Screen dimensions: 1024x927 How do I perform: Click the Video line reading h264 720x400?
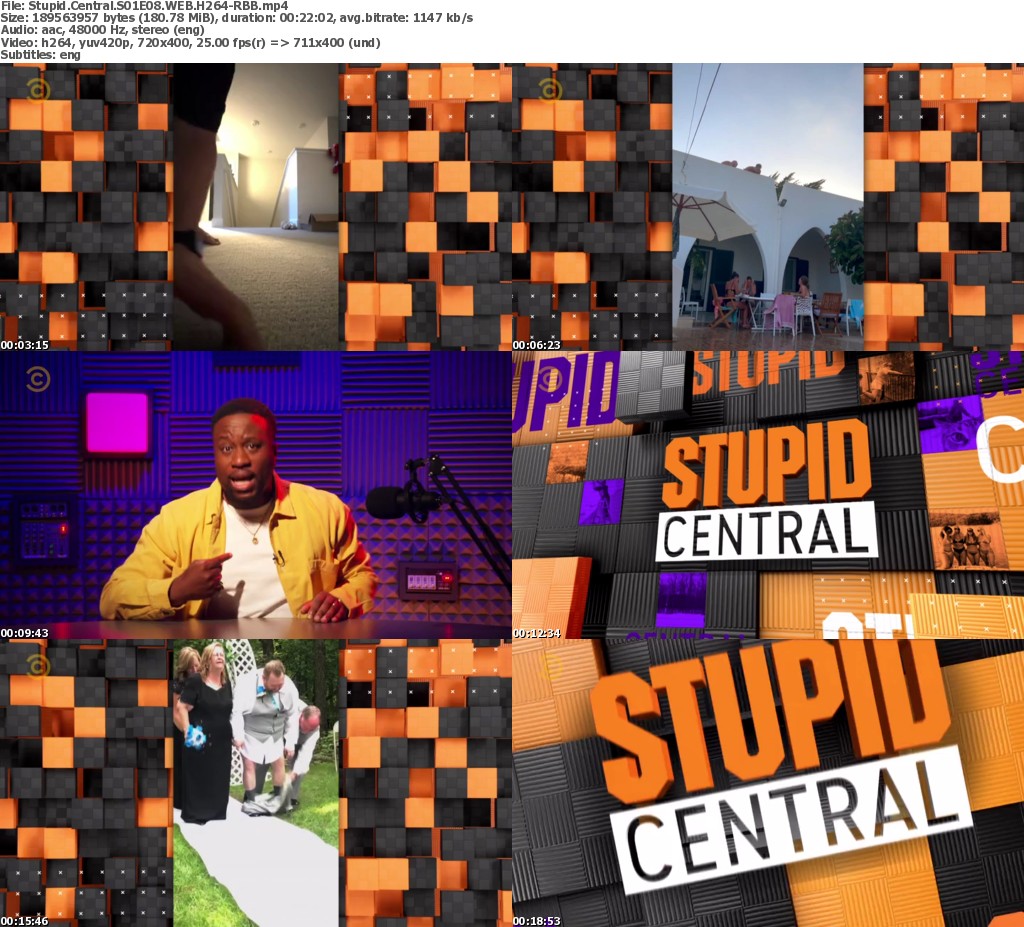click(x=190, y=42)
